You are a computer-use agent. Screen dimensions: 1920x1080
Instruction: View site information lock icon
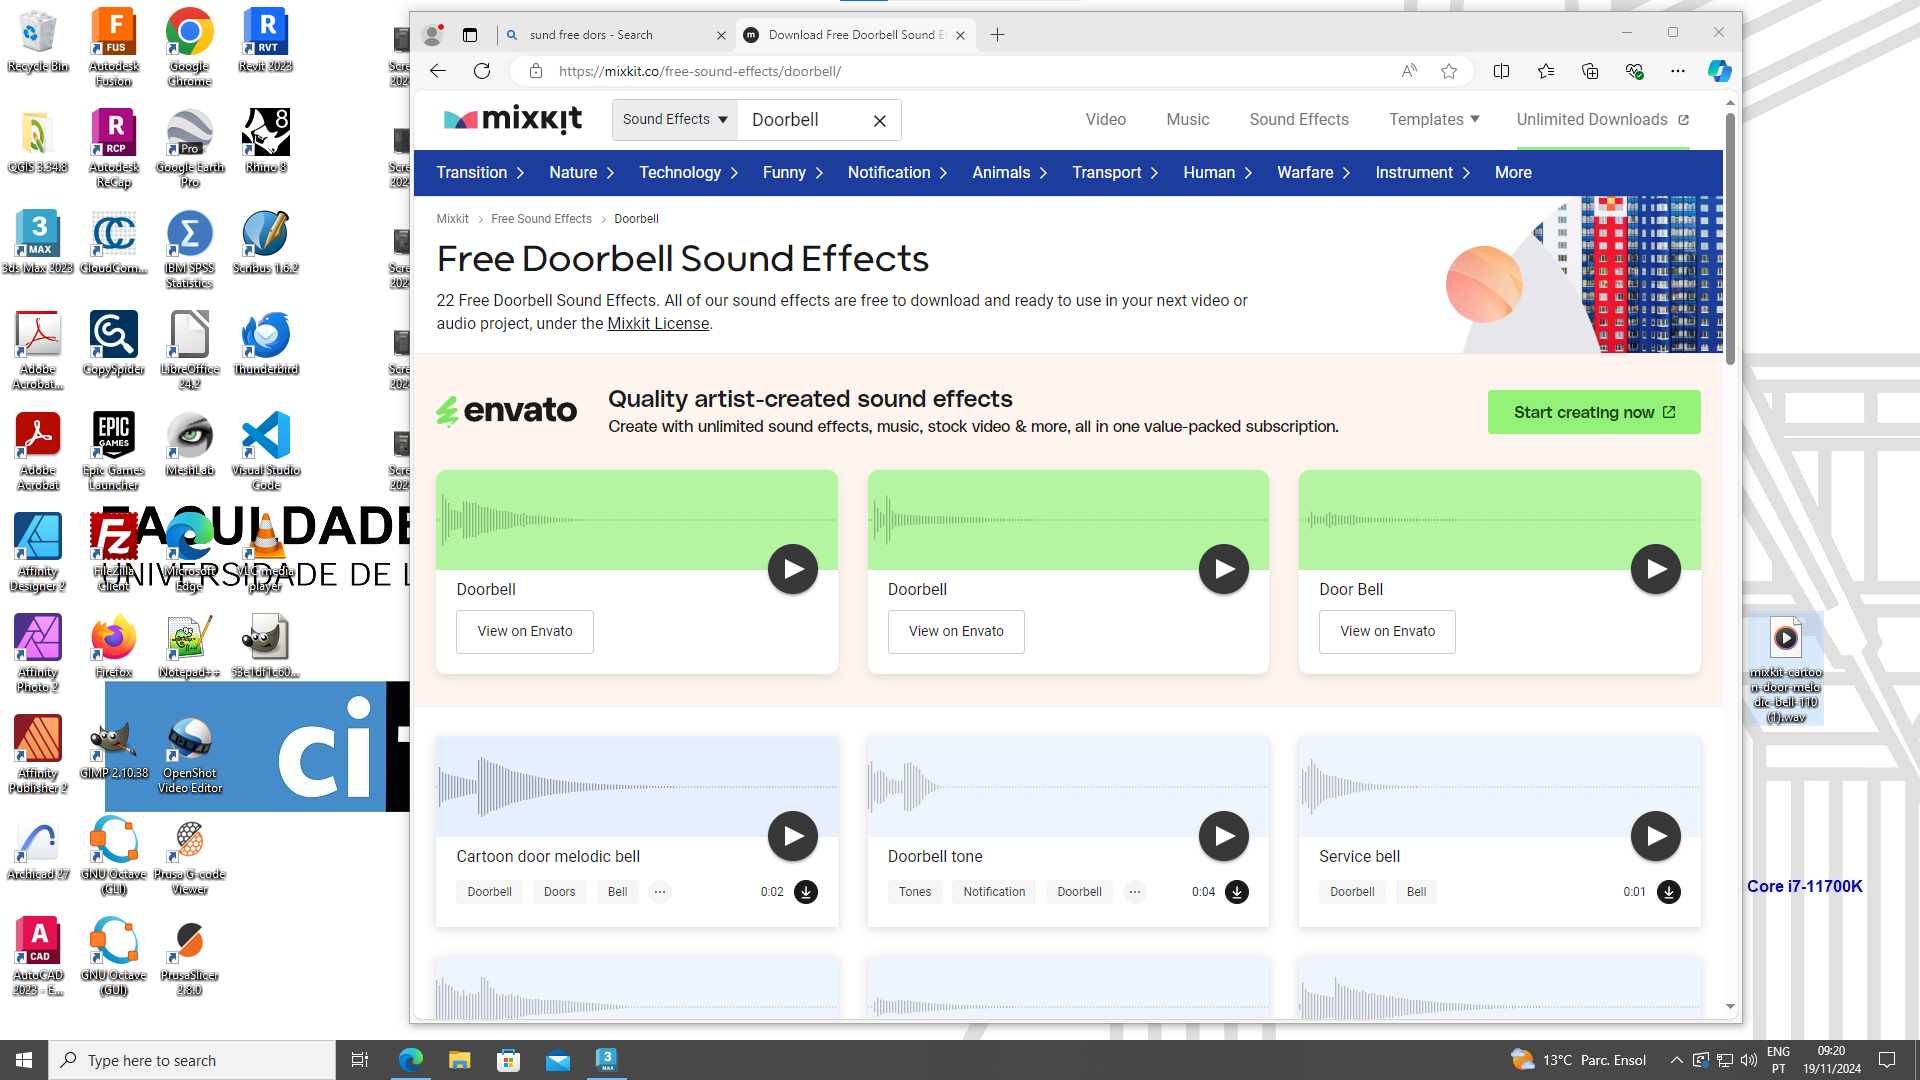(536, 71)
